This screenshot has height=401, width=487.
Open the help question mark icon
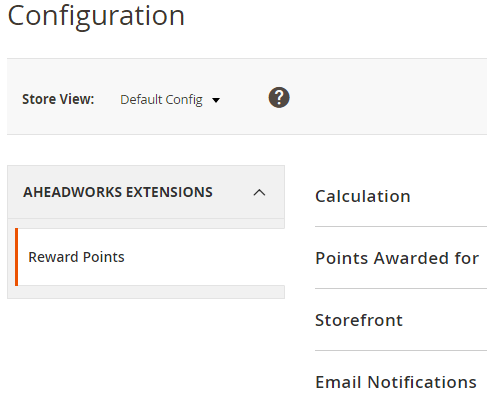[279, 98]
